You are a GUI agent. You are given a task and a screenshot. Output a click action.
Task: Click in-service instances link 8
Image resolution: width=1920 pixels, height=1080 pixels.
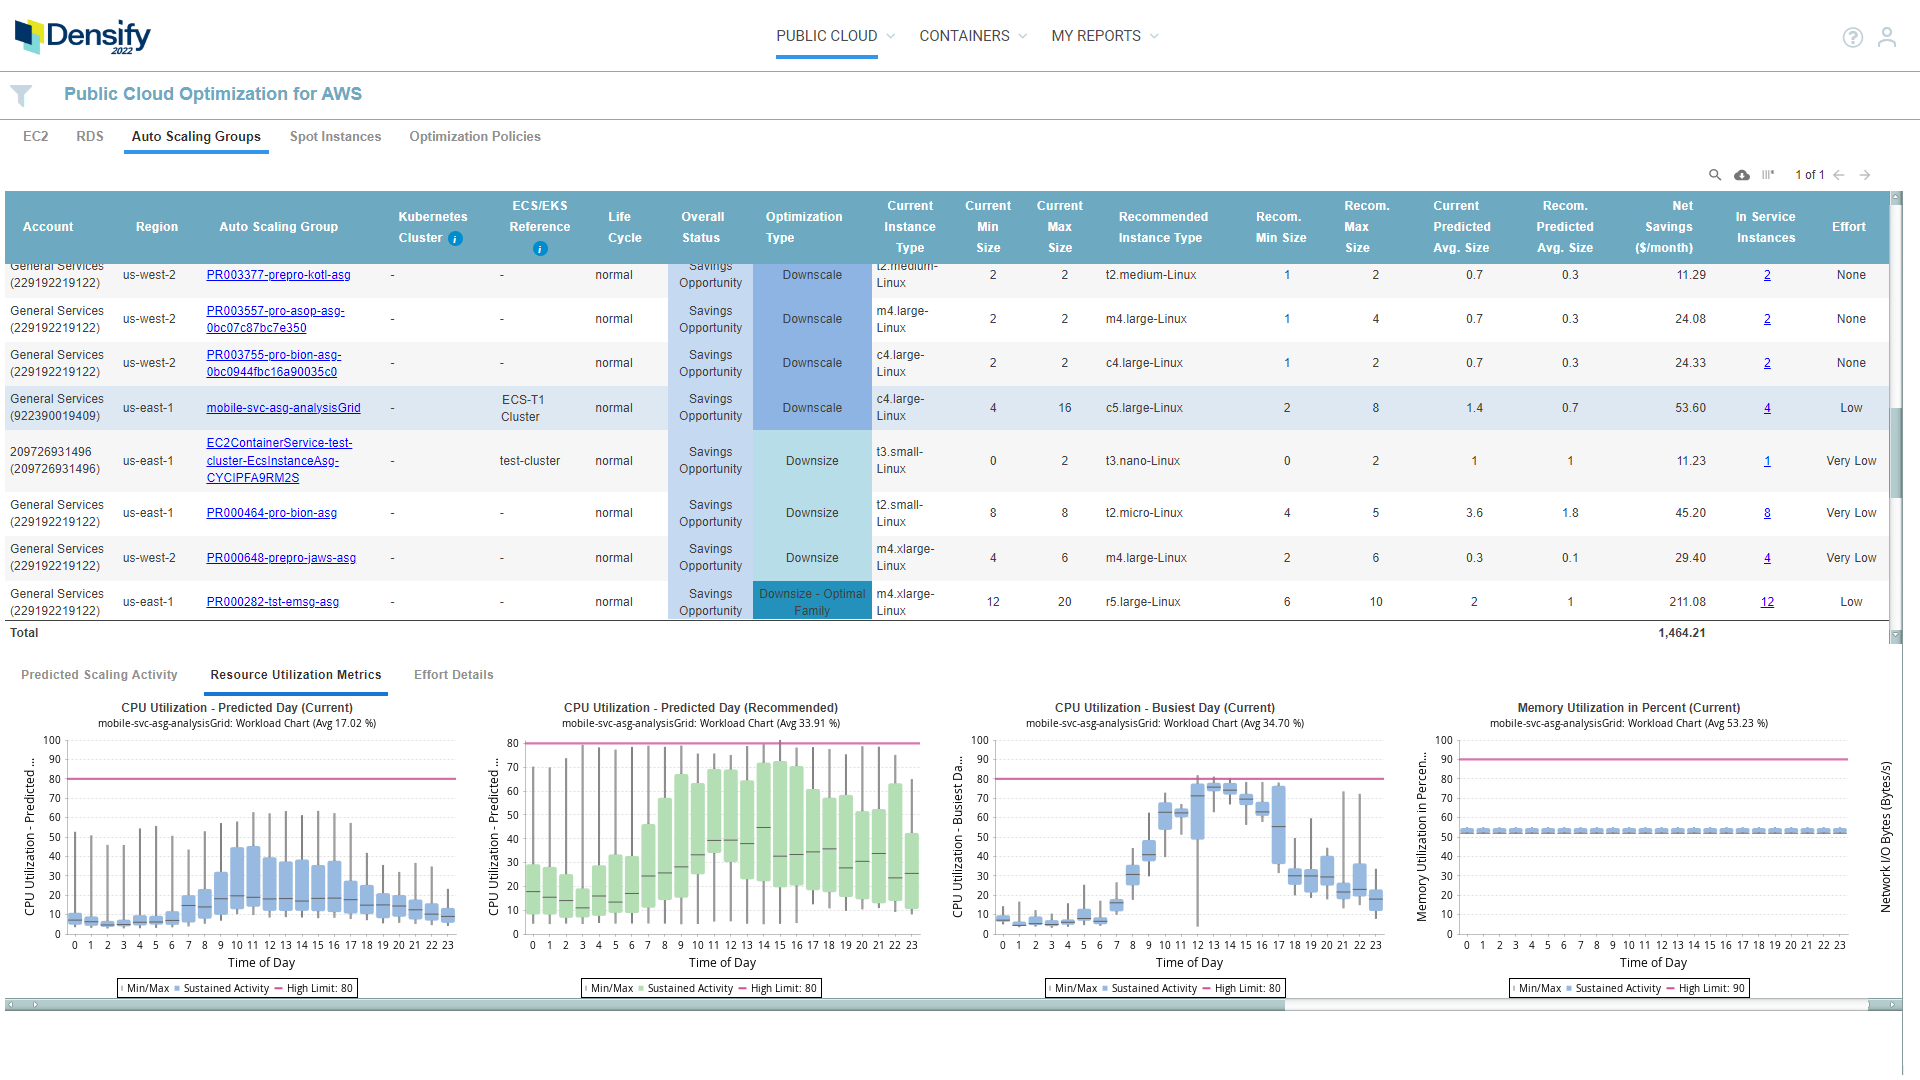1767,513
